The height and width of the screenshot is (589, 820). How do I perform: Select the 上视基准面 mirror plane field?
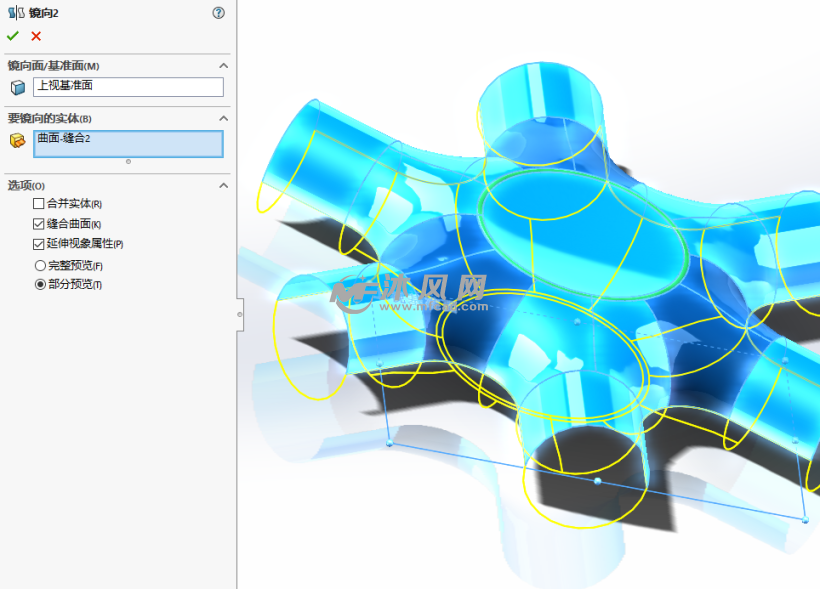128,87
